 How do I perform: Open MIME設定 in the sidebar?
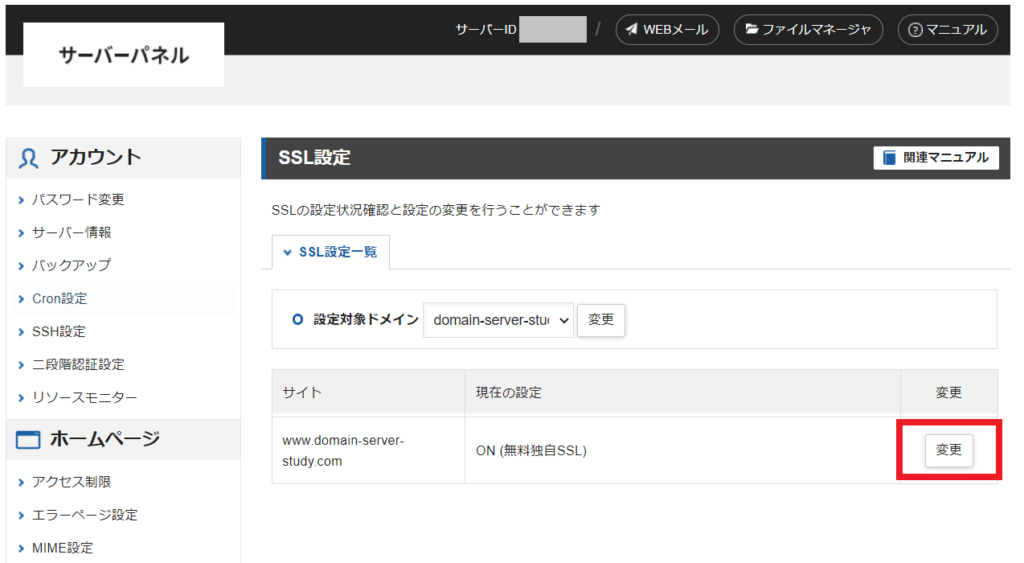[x=63, y=548]
